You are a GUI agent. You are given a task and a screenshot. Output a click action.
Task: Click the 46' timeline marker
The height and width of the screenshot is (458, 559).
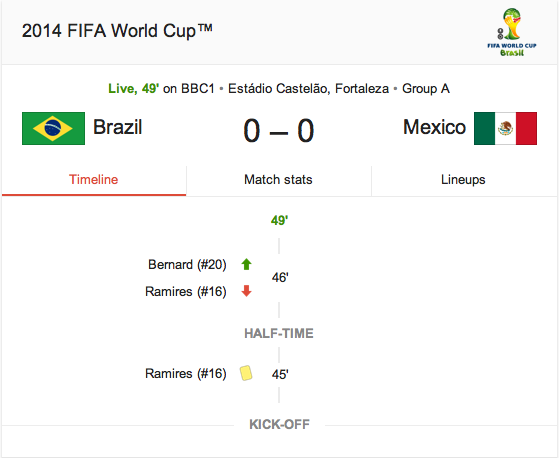tap(280, 278)
